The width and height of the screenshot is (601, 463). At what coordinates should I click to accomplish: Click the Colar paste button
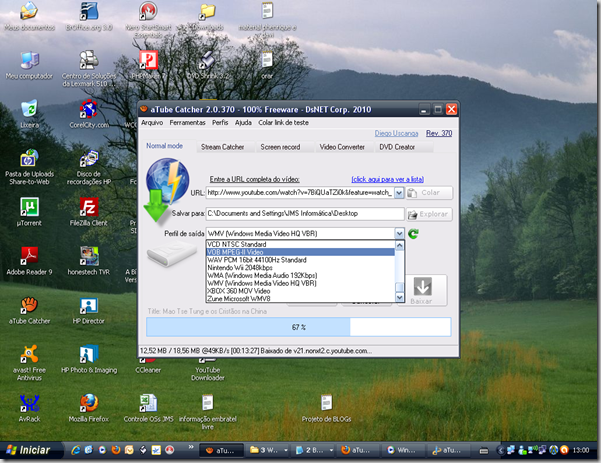click(x=429, y=192)
